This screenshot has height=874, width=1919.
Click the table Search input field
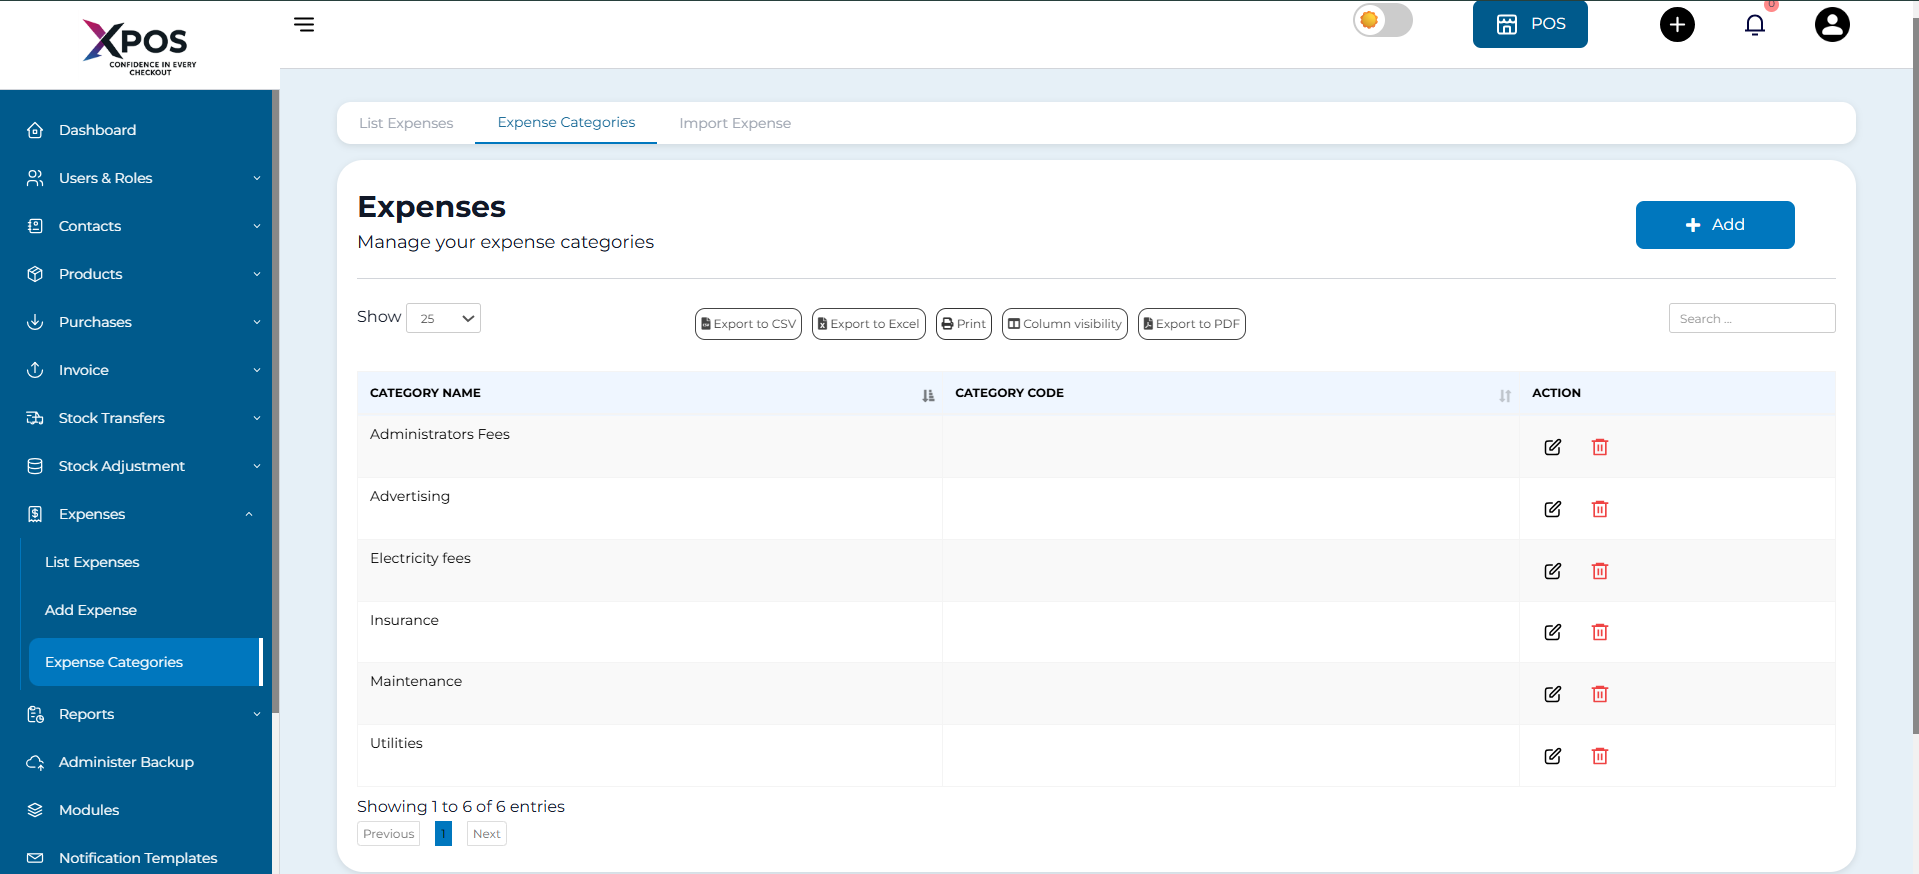(1751, 318)
